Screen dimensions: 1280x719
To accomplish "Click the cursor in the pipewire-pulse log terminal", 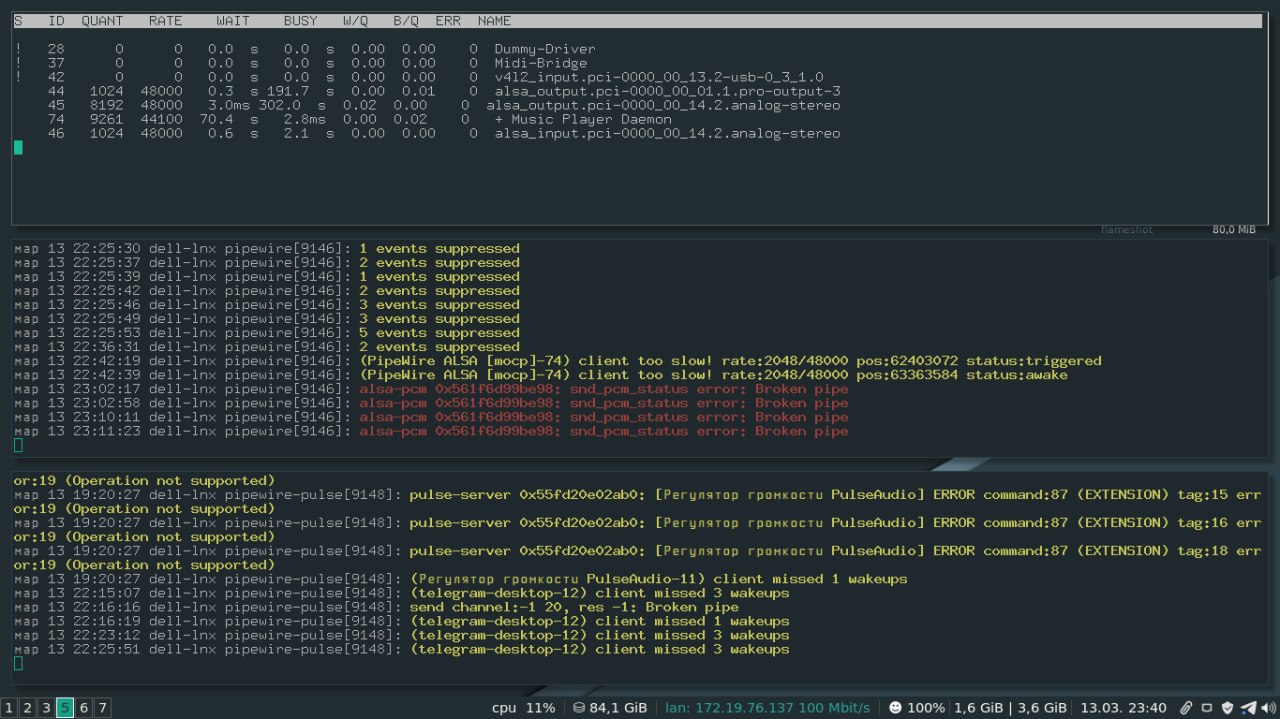I will coord(18,663).
